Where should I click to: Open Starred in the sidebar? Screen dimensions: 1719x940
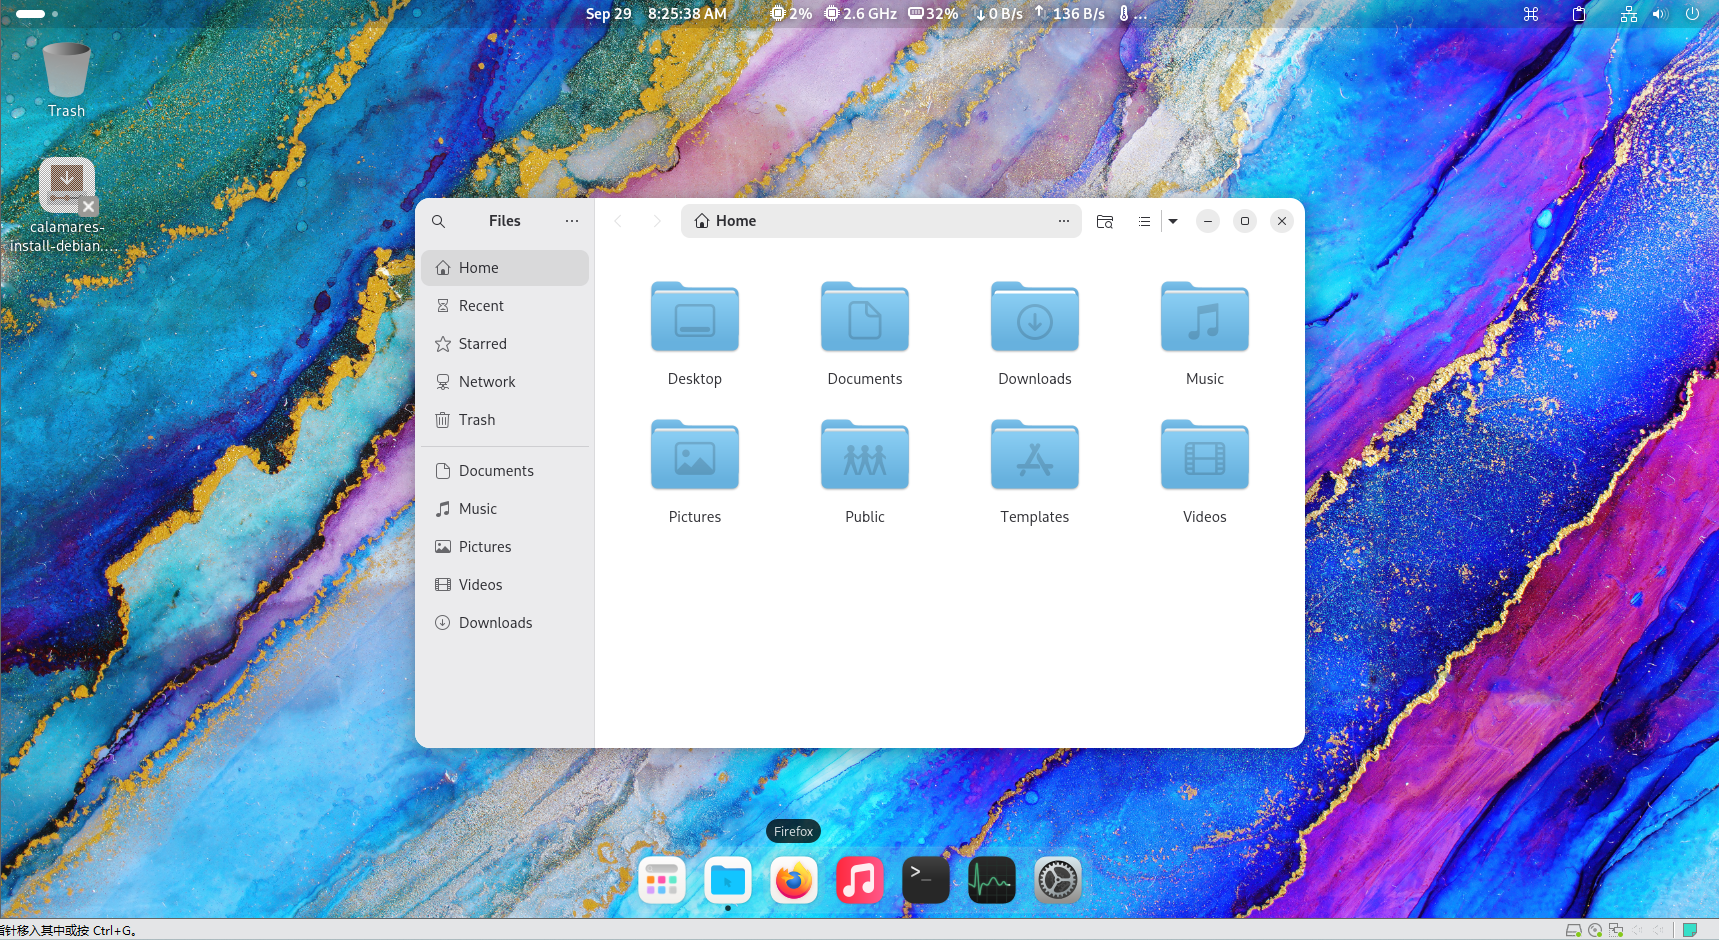click(x=505, y=344)
